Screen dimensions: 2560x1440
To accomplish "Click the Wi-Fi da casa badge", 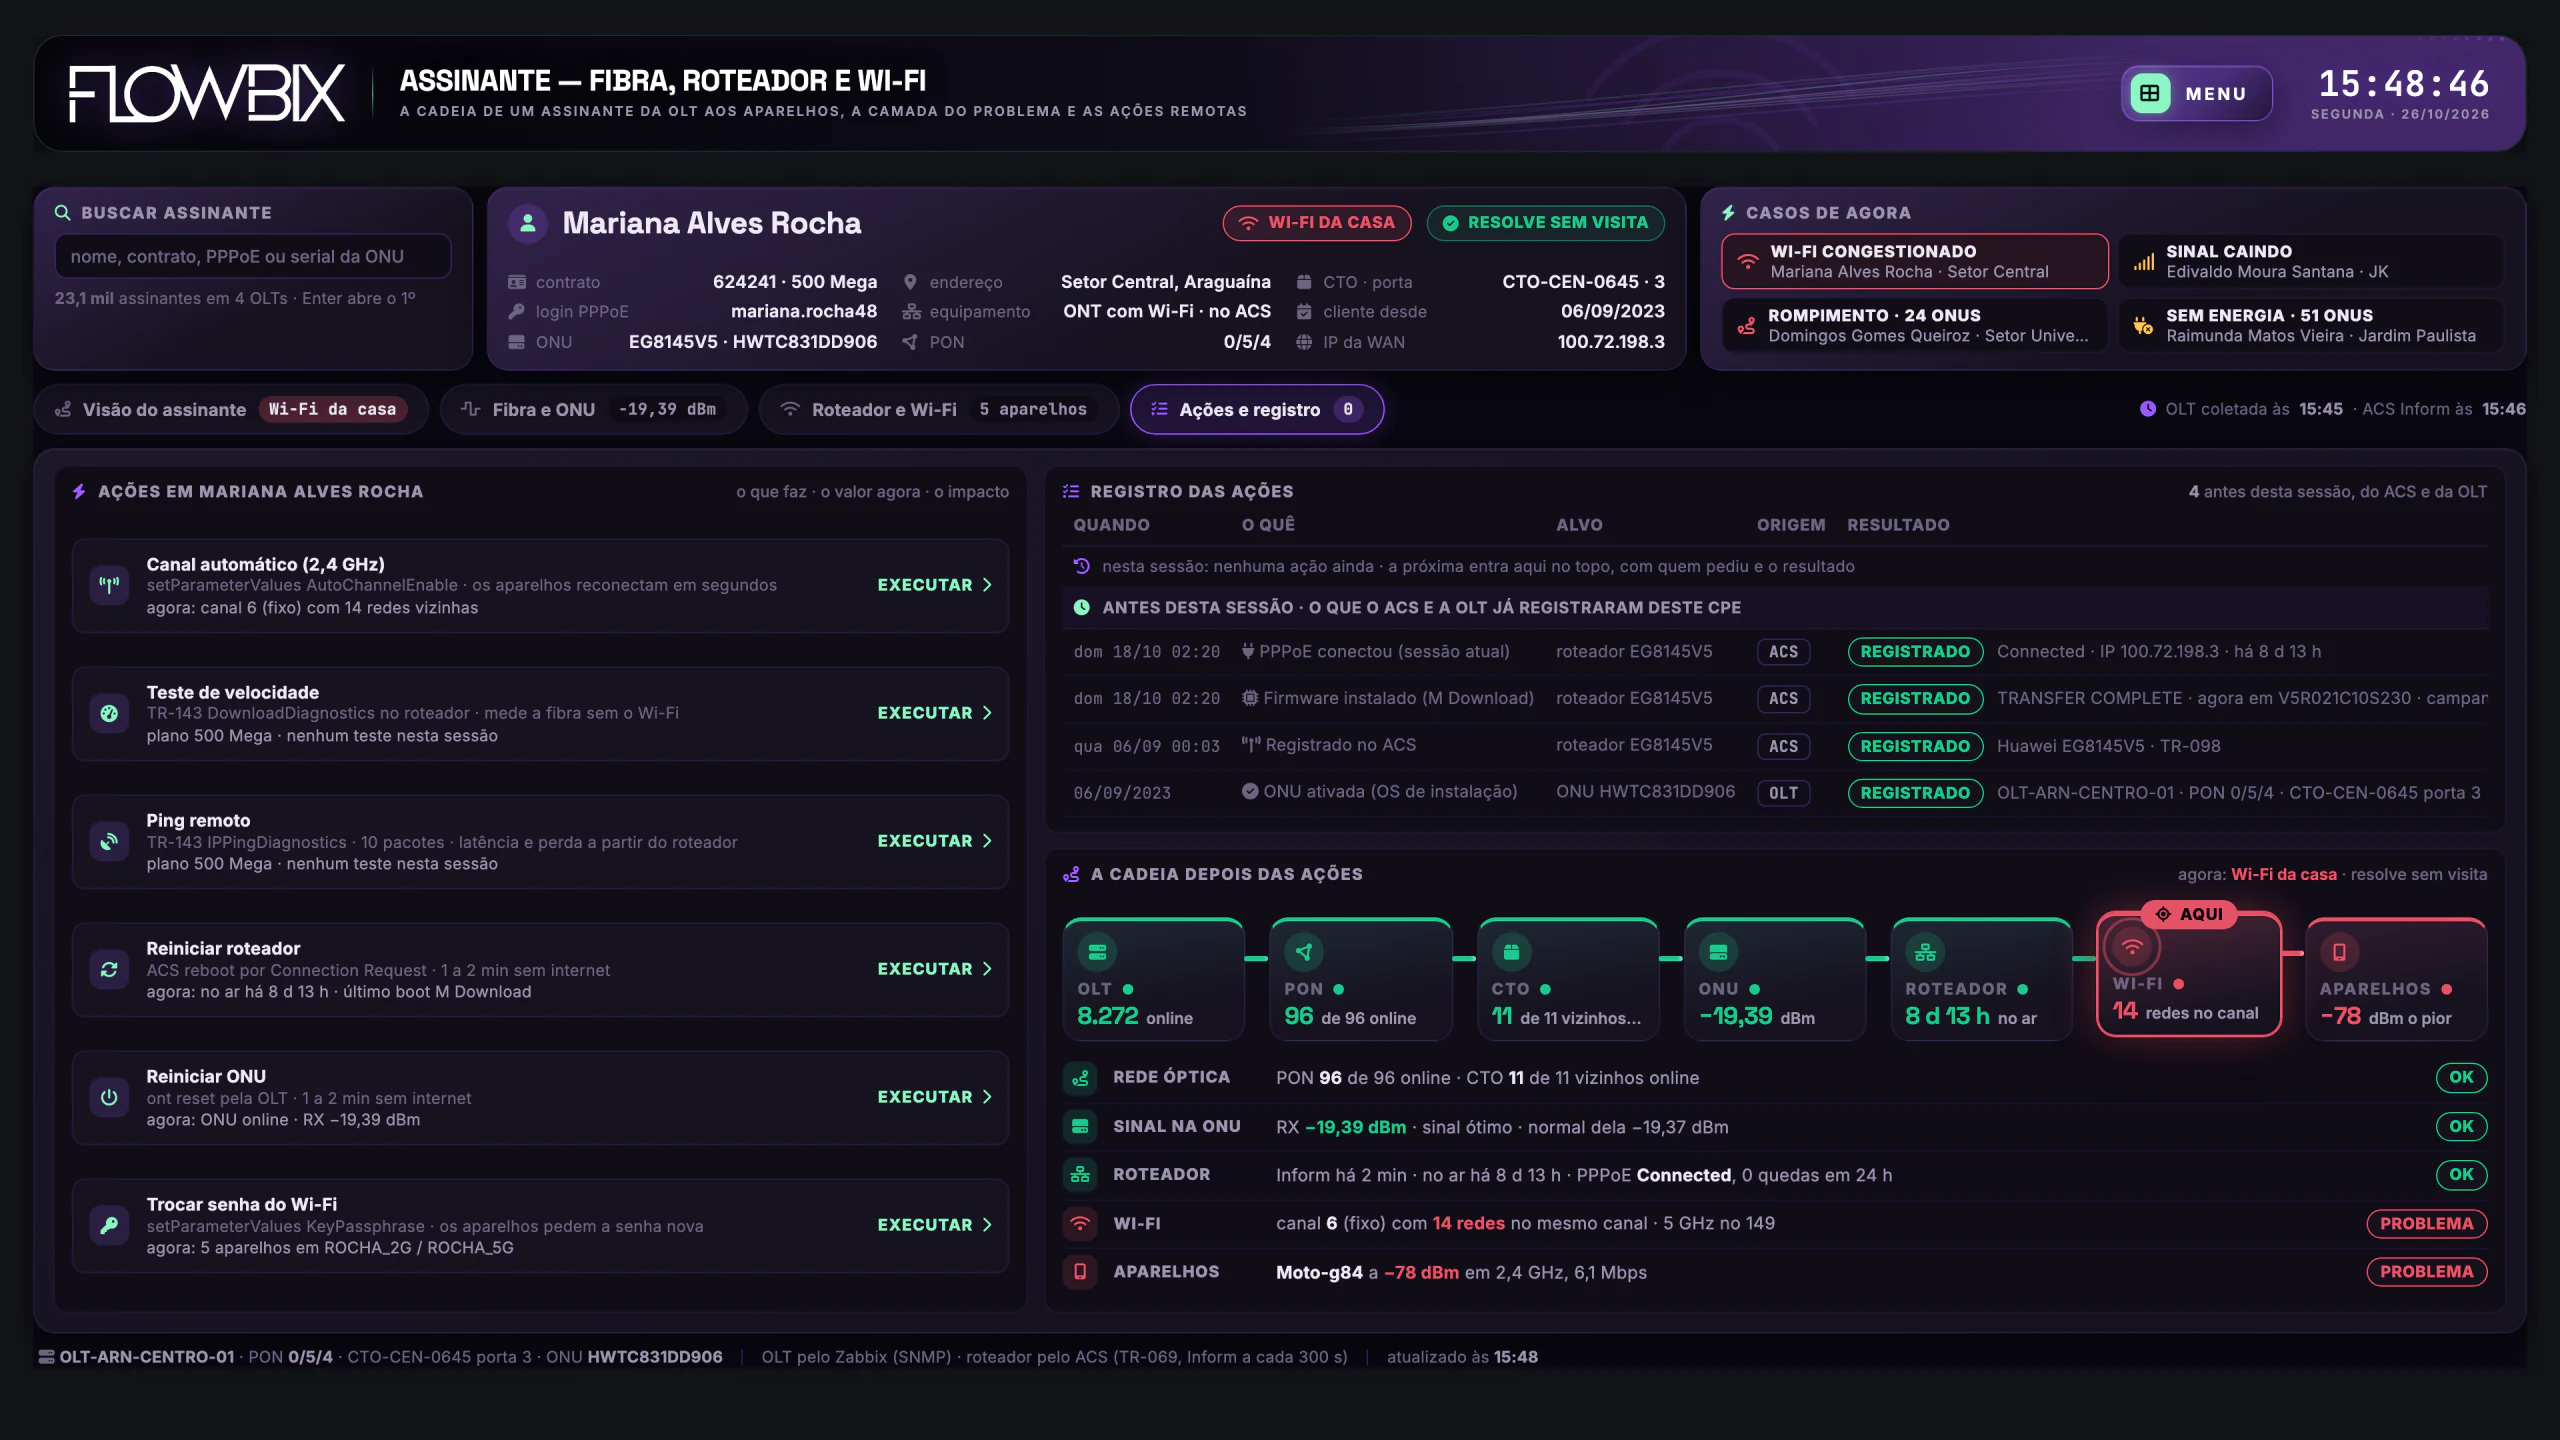I will [1316, 223].
